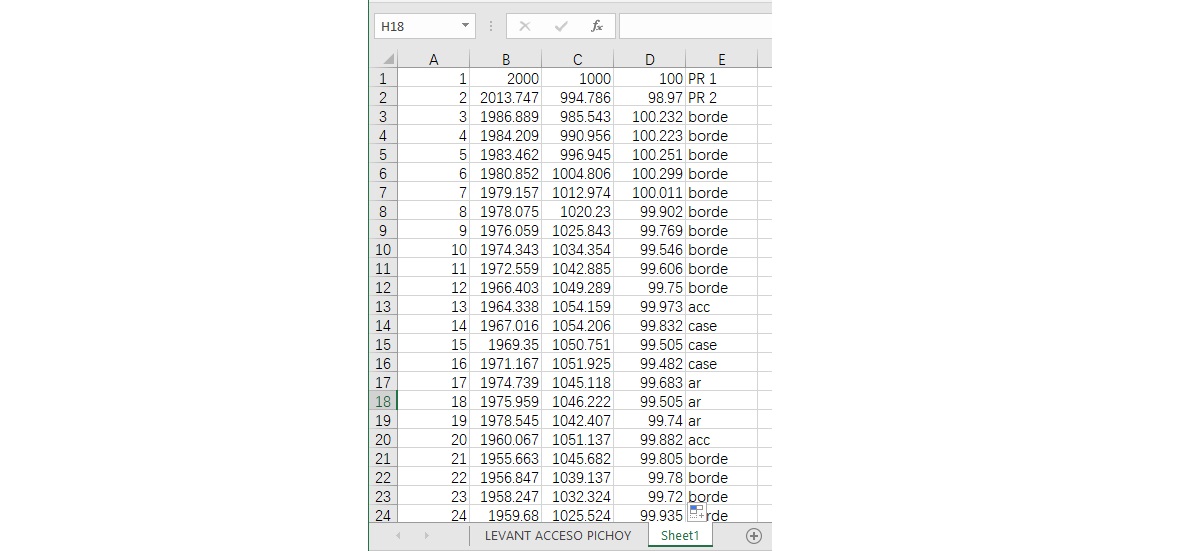Click cell with value 2013.747

click(x=509, y=98)
